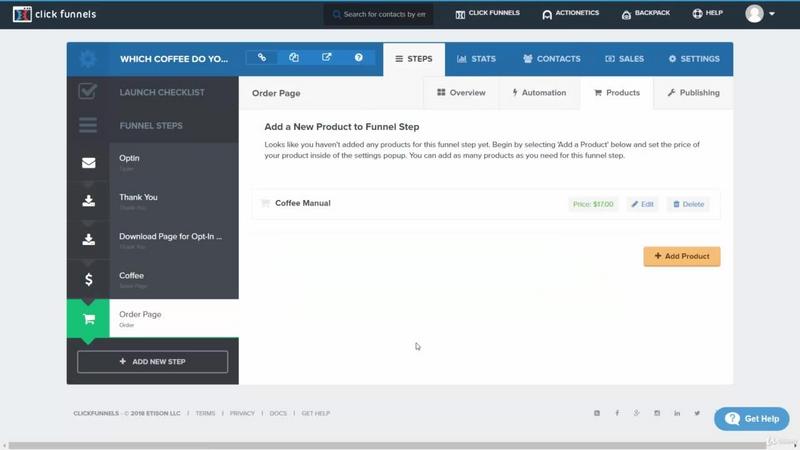This screenshot has width=800, height=450.
Task: Click the Get Help chat button
Action: point(752,419)
